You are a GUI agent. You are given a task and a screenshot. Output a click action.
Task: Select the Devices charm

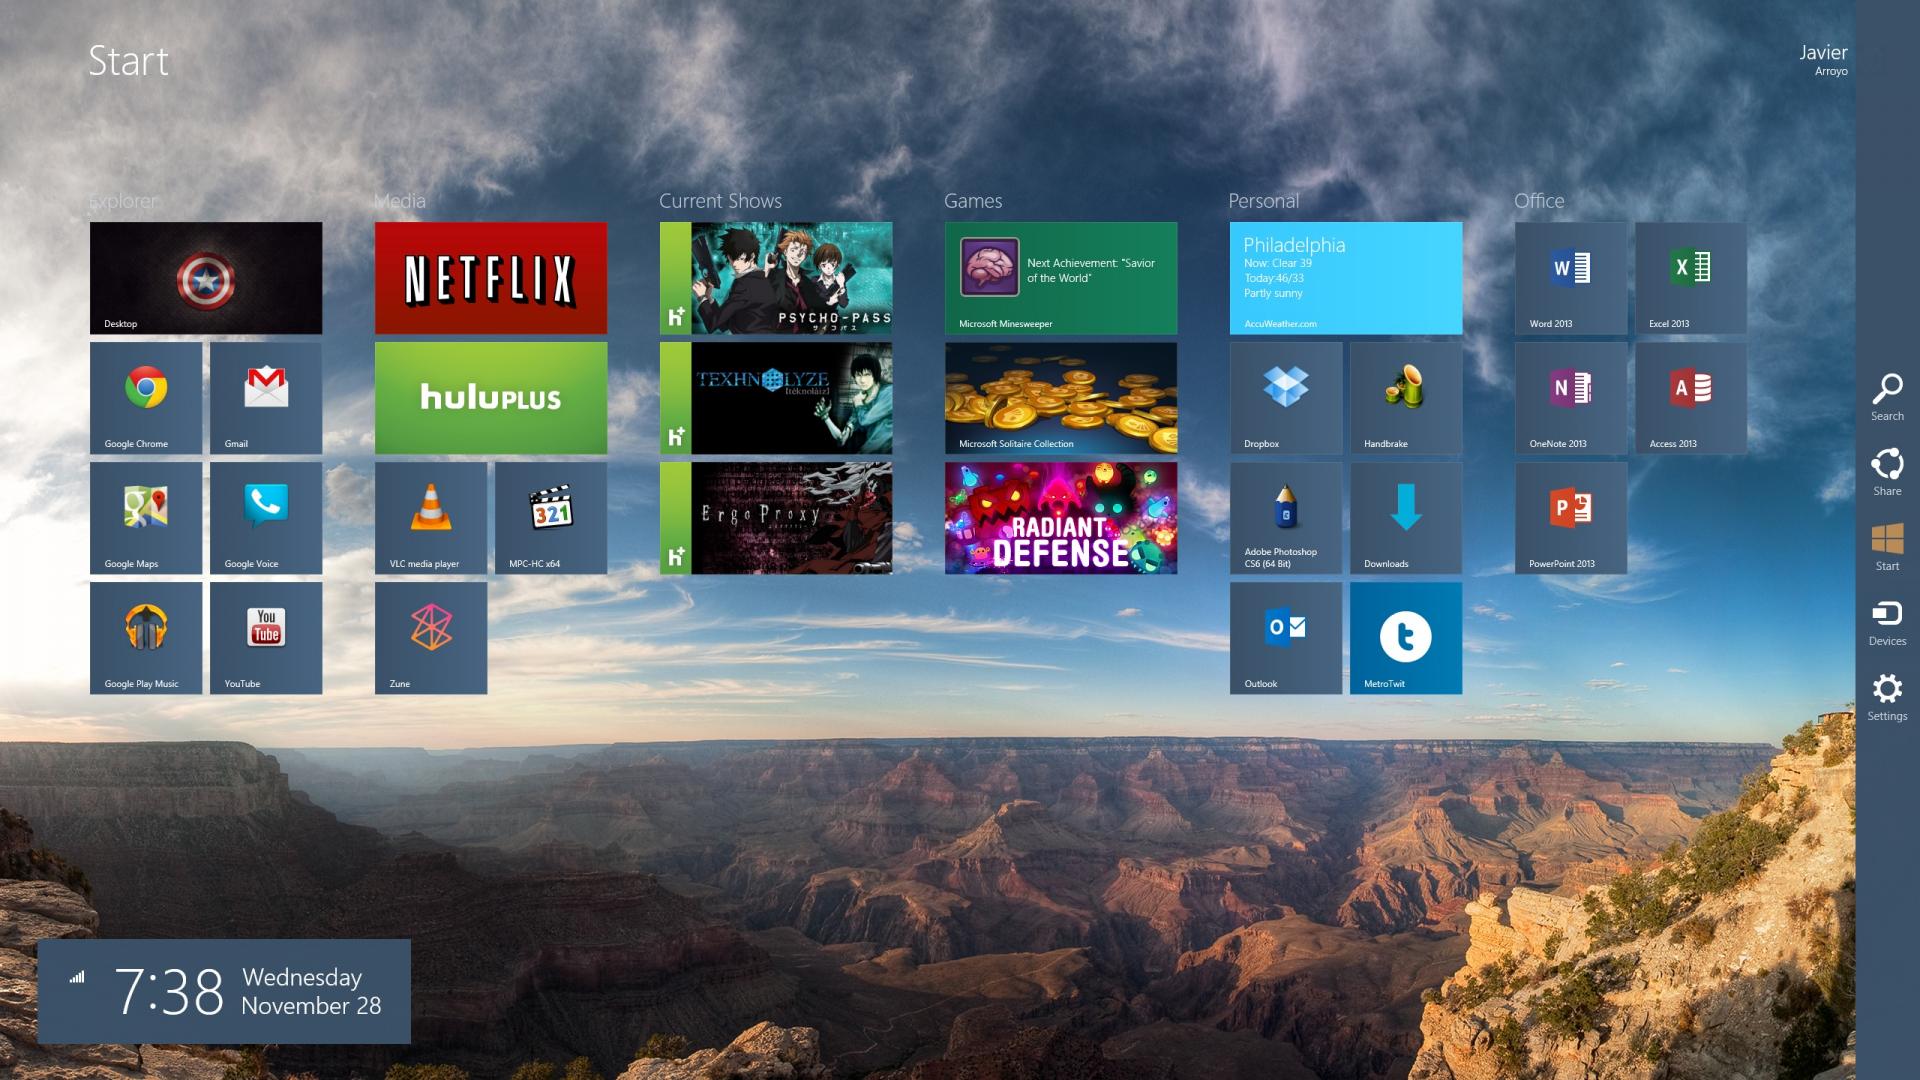pos(1887,622)
